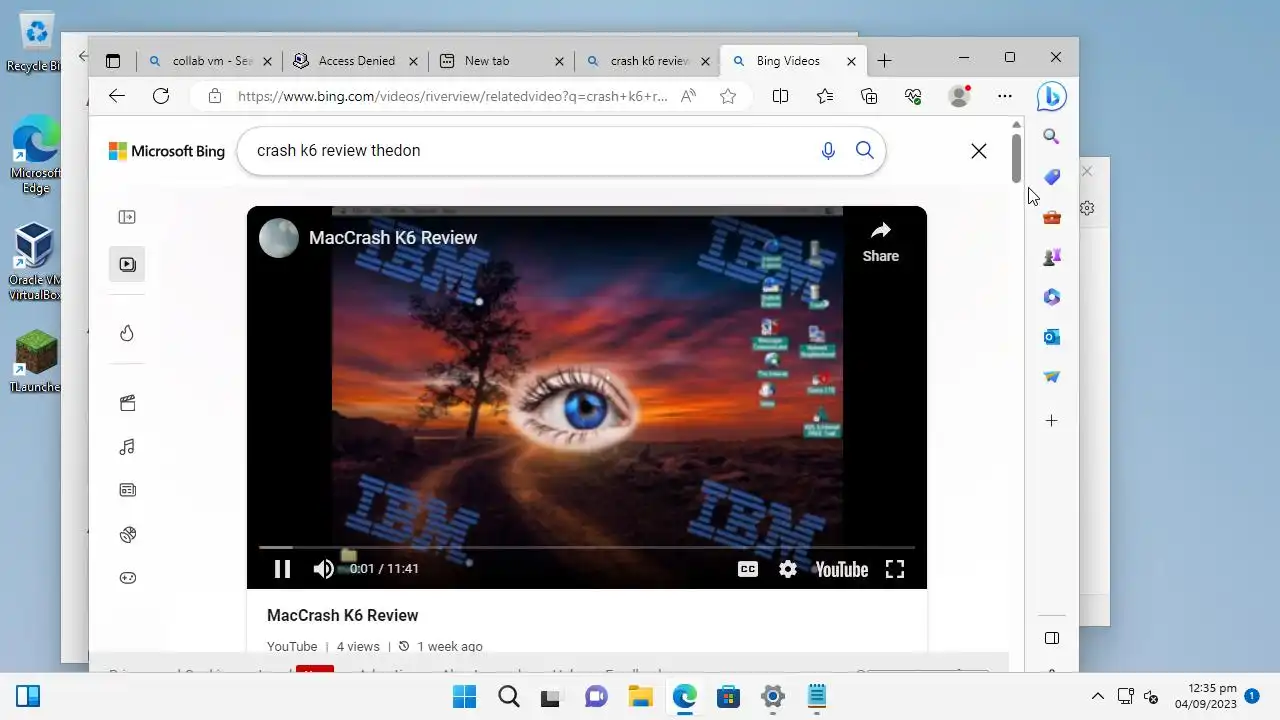
Task: Open Windows Start button
Action: (x=464, y=696)
